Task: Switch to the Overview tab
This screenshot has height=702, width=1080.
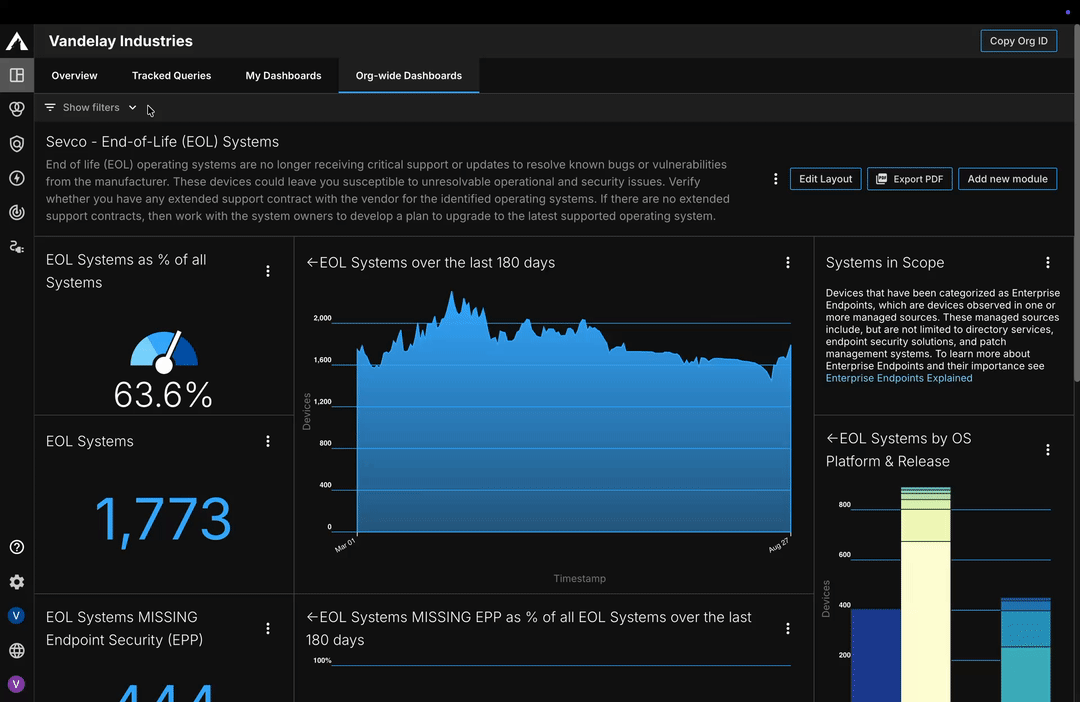Action: pyautogui.click(x=74, y=76)
